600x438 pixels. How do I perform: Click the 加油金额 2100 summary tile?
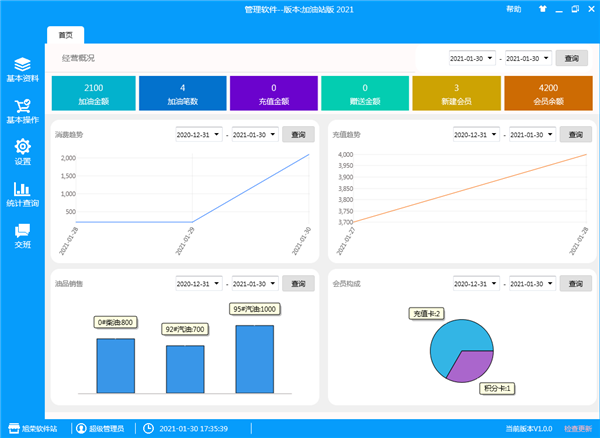[x=93, y=94]
